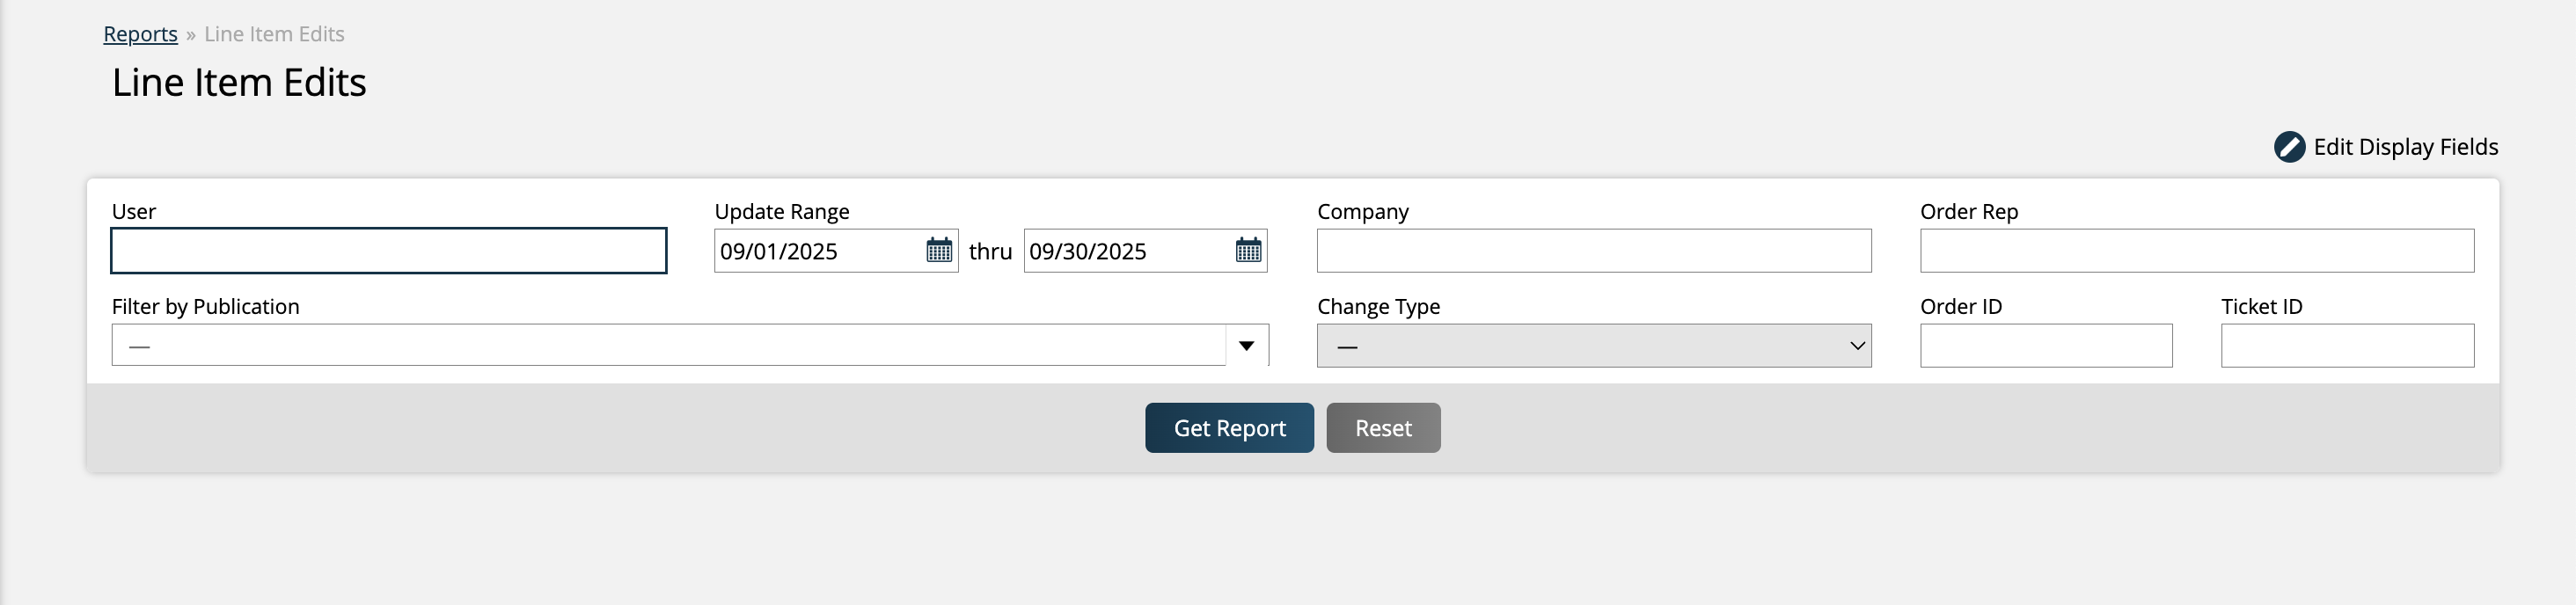Click the Change Type field label

coord(1378,307)
